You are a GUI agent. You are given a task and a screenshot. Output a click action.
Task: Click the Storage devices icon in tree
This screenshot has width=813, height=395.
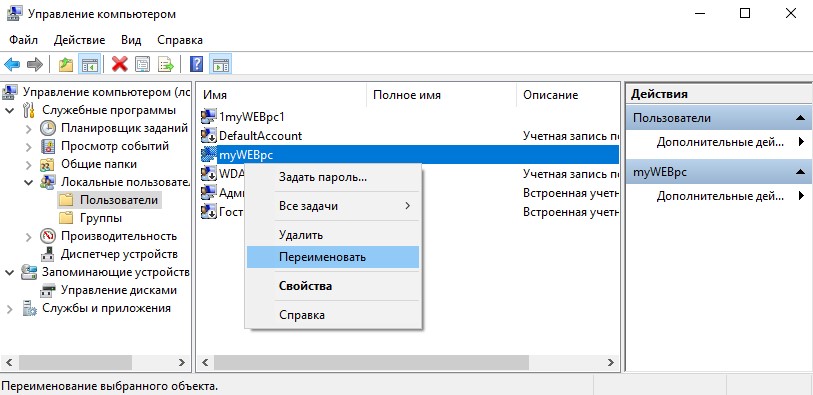coord(29,272)
